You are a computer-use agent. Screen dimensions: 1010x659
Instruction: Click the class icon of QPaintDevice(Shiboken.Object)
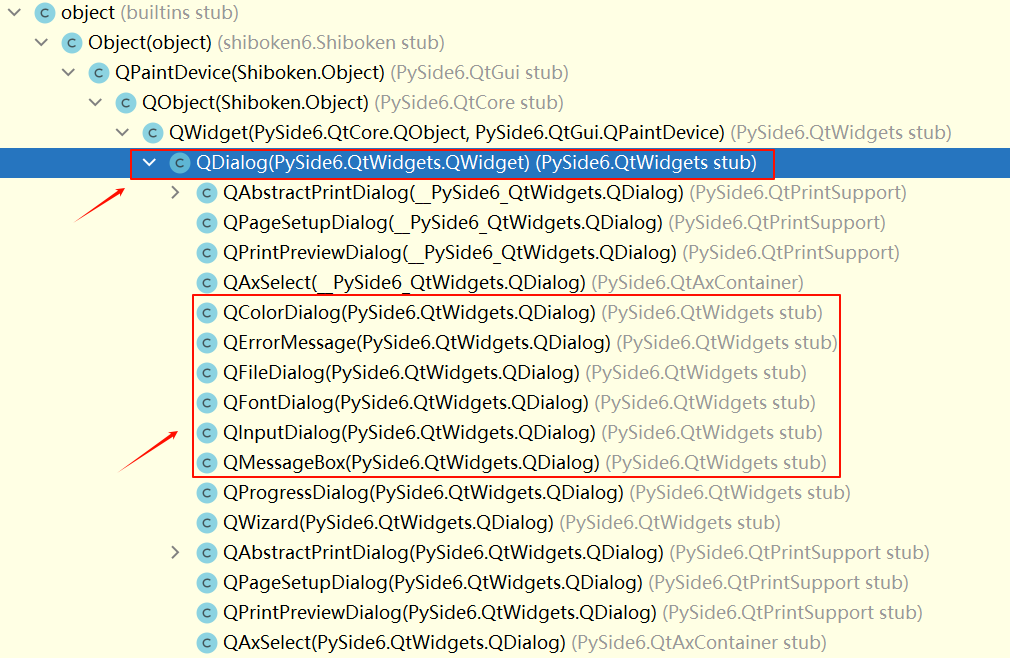pos(99,73)
